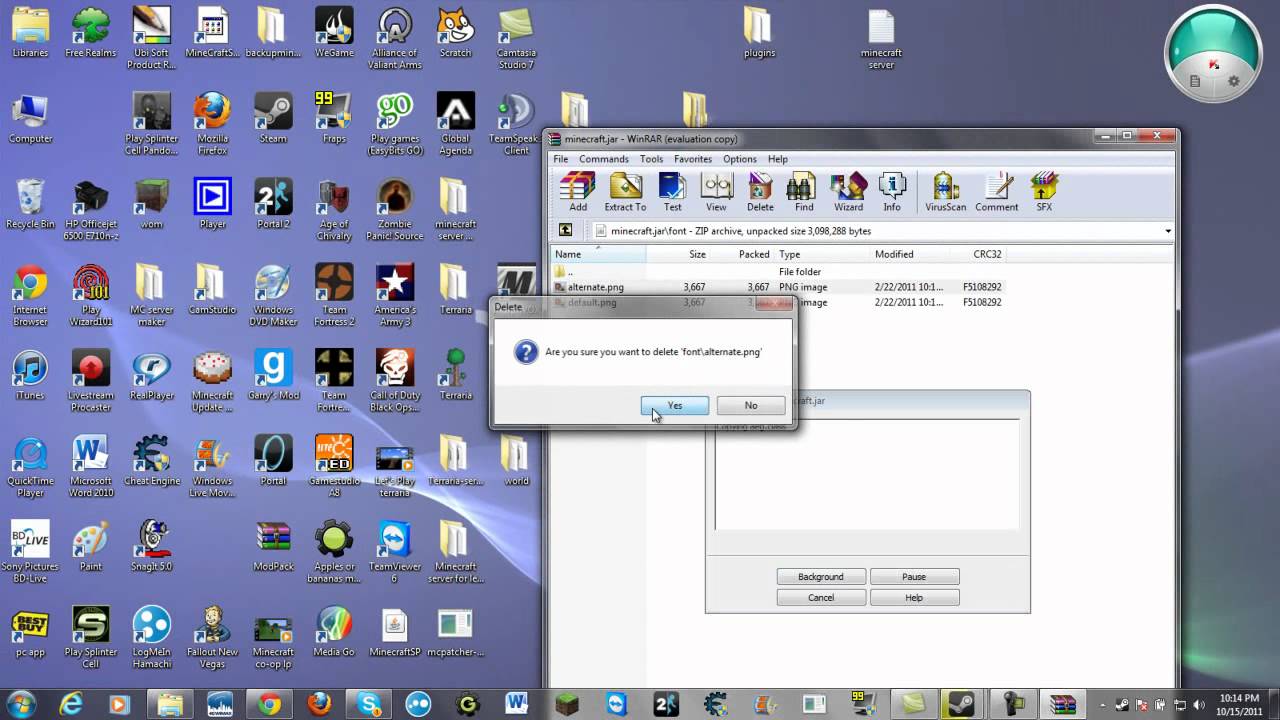Open the Options menu
Viewport: 1280px width, 720px height.
coord(740,159)
